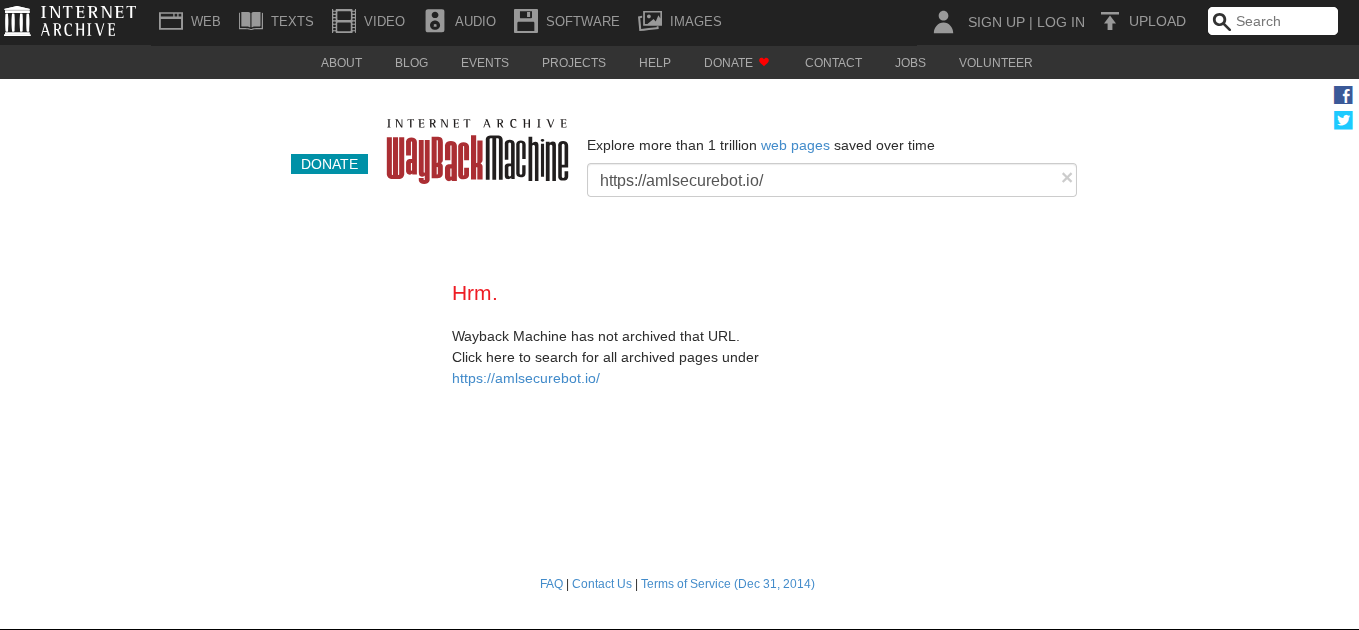Clear the Wayback URL field
1359x630 pixels.
point(1067,178)
